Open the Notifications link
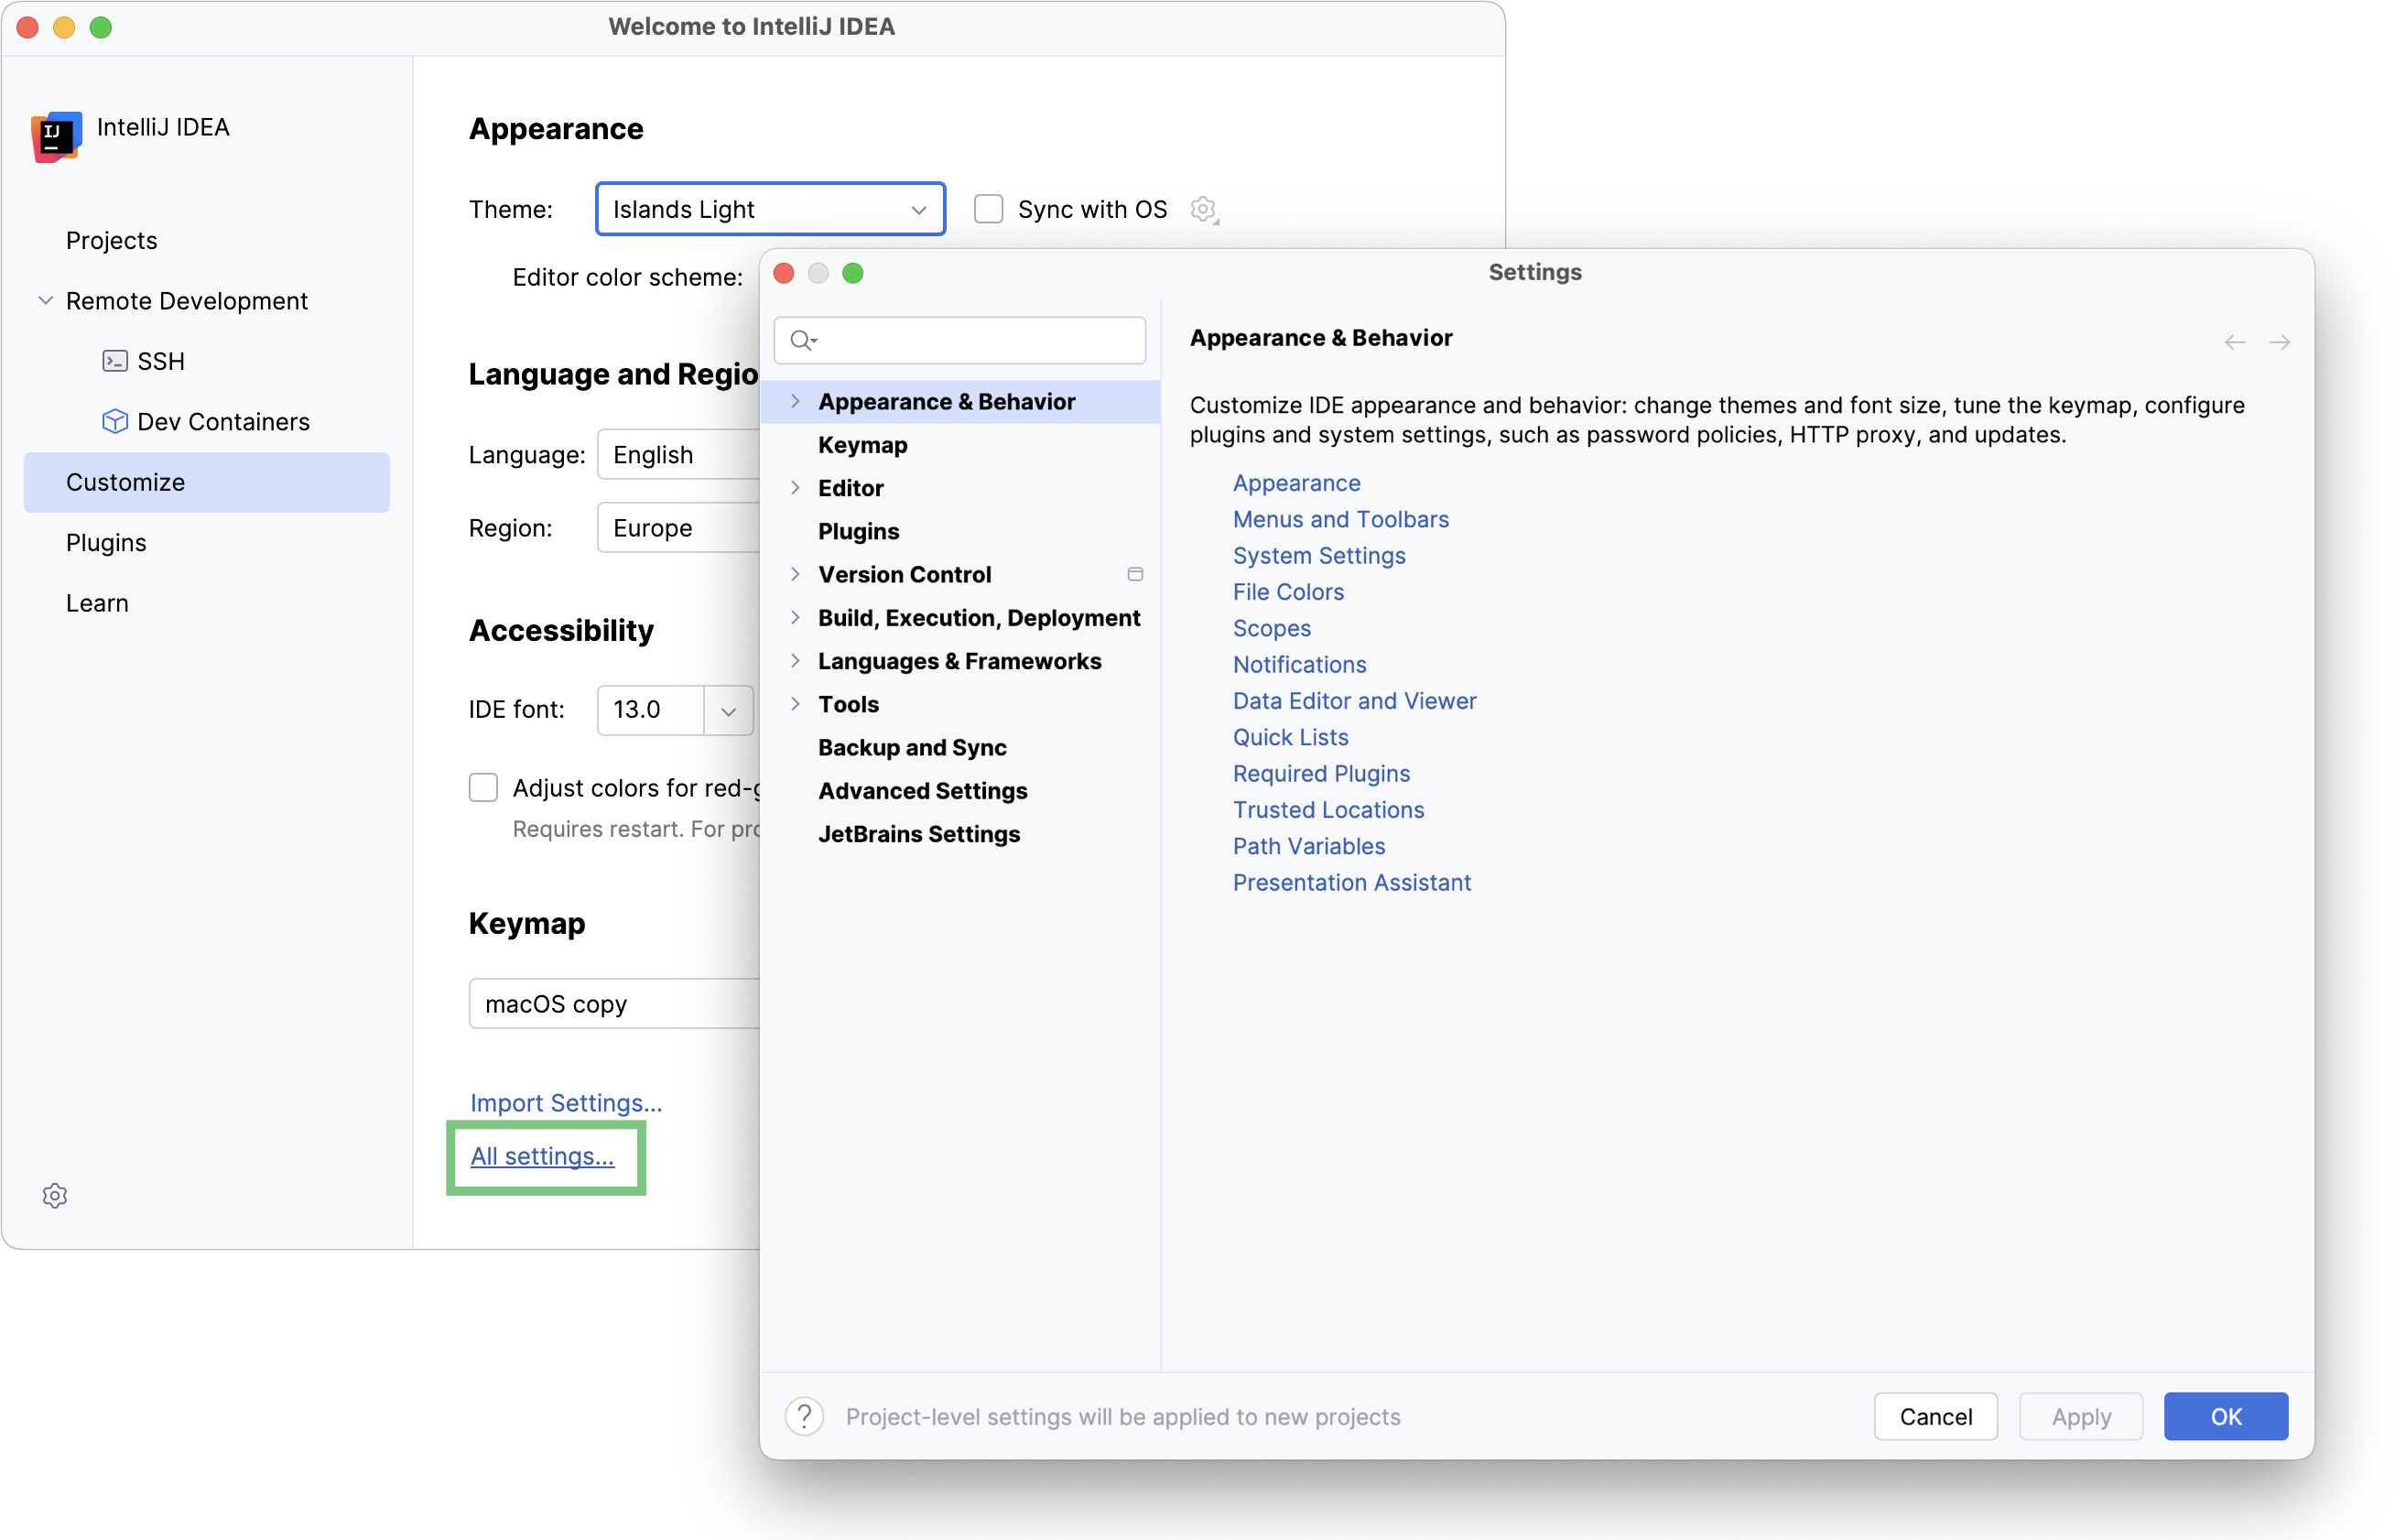Image resolution: width=2395 pixels, height=1540 pixels. [x=1299, y=664]
